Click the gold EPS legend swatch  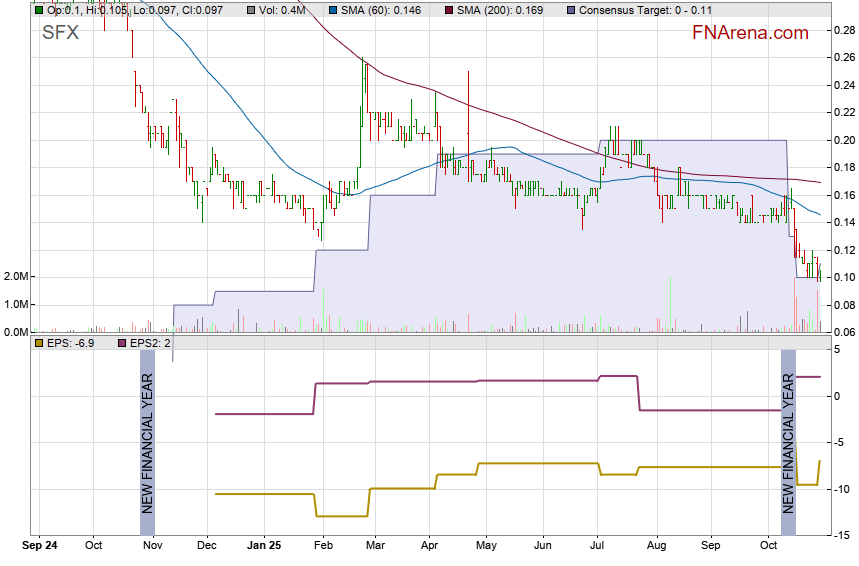(x=39, y=343)
